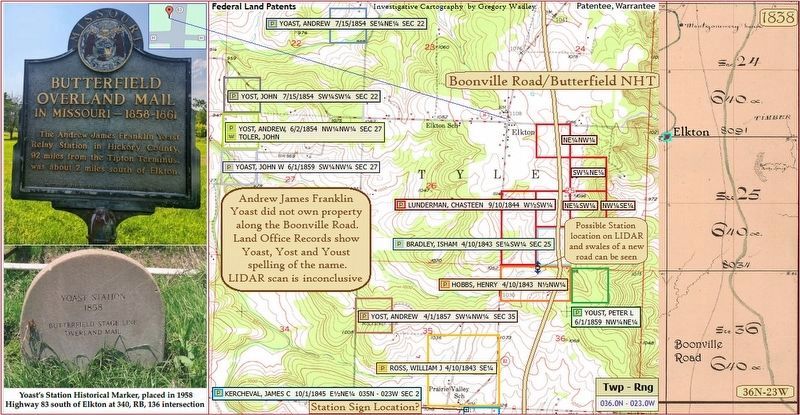Click the HOBBS, HENRY N½NW¼ label
Screen dimensions: 800x415
[x=504, y=284]
